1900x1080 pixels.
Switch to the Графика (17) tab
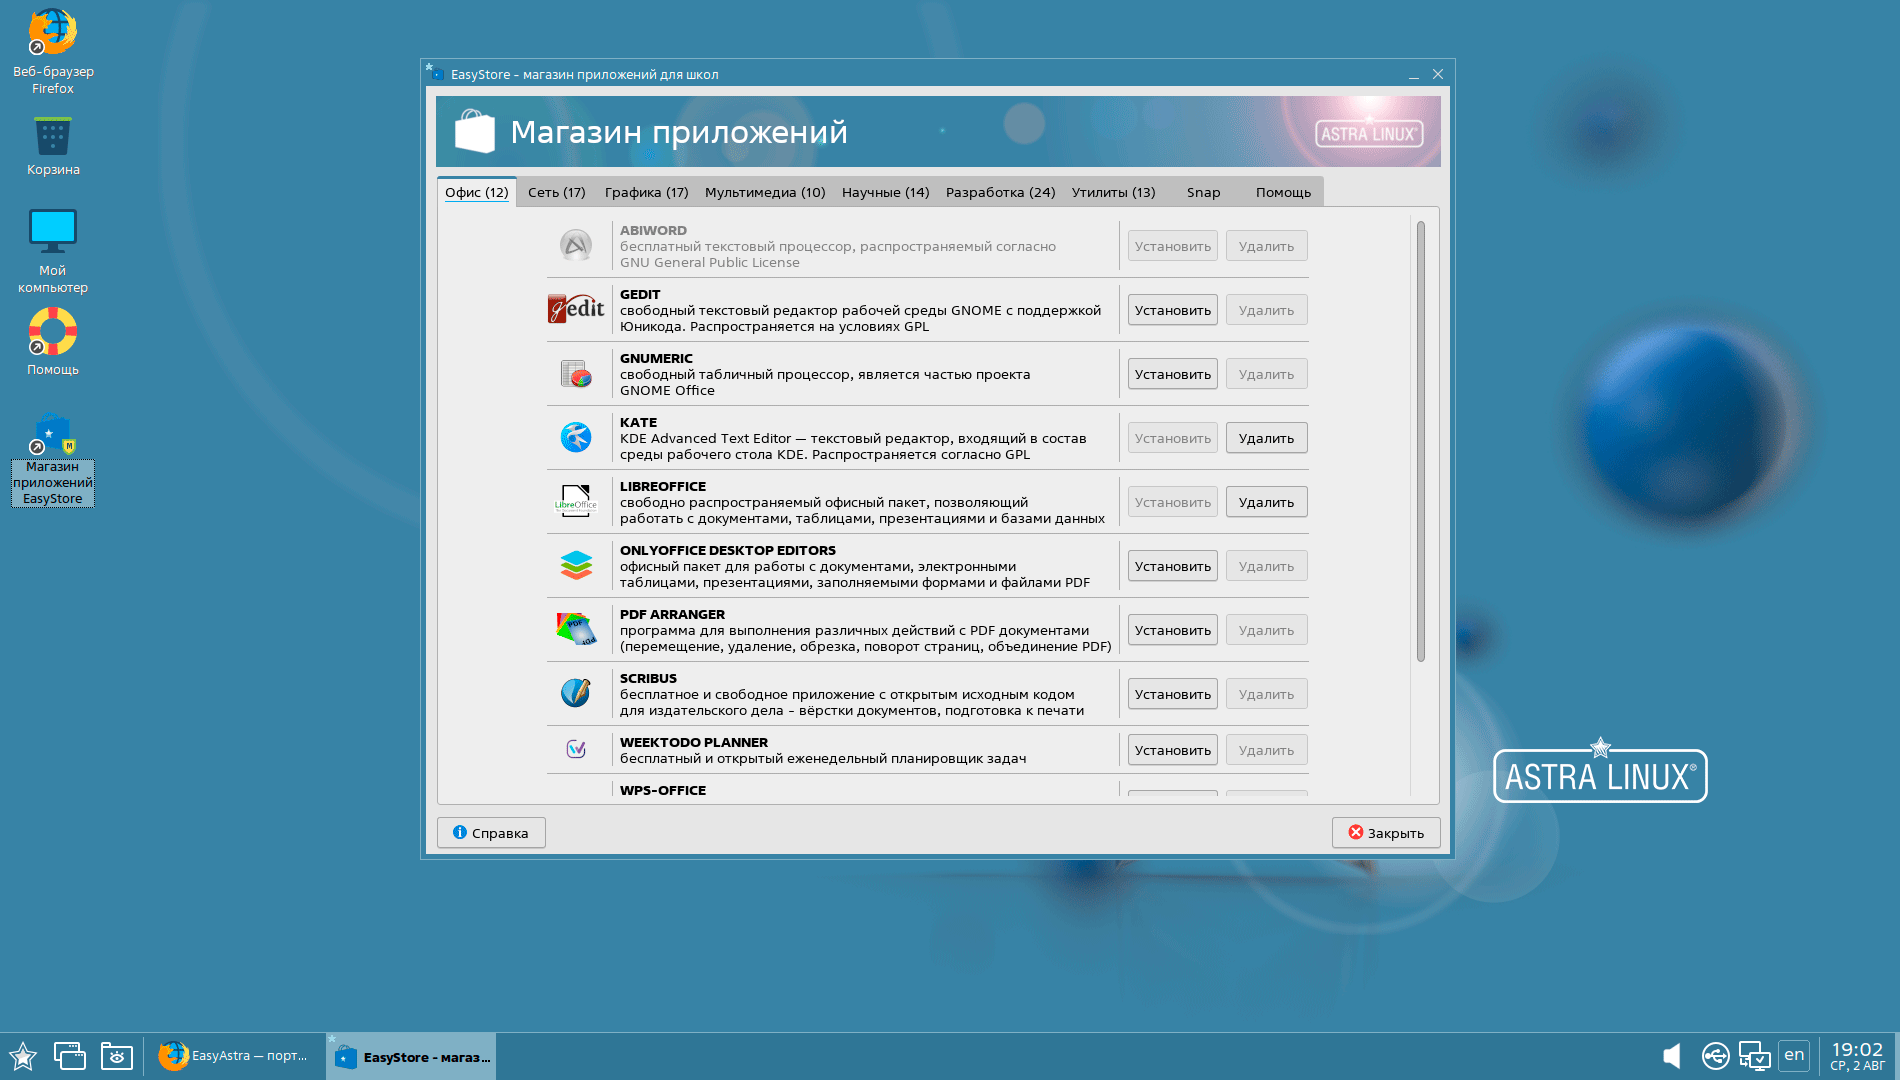[646, 192]
